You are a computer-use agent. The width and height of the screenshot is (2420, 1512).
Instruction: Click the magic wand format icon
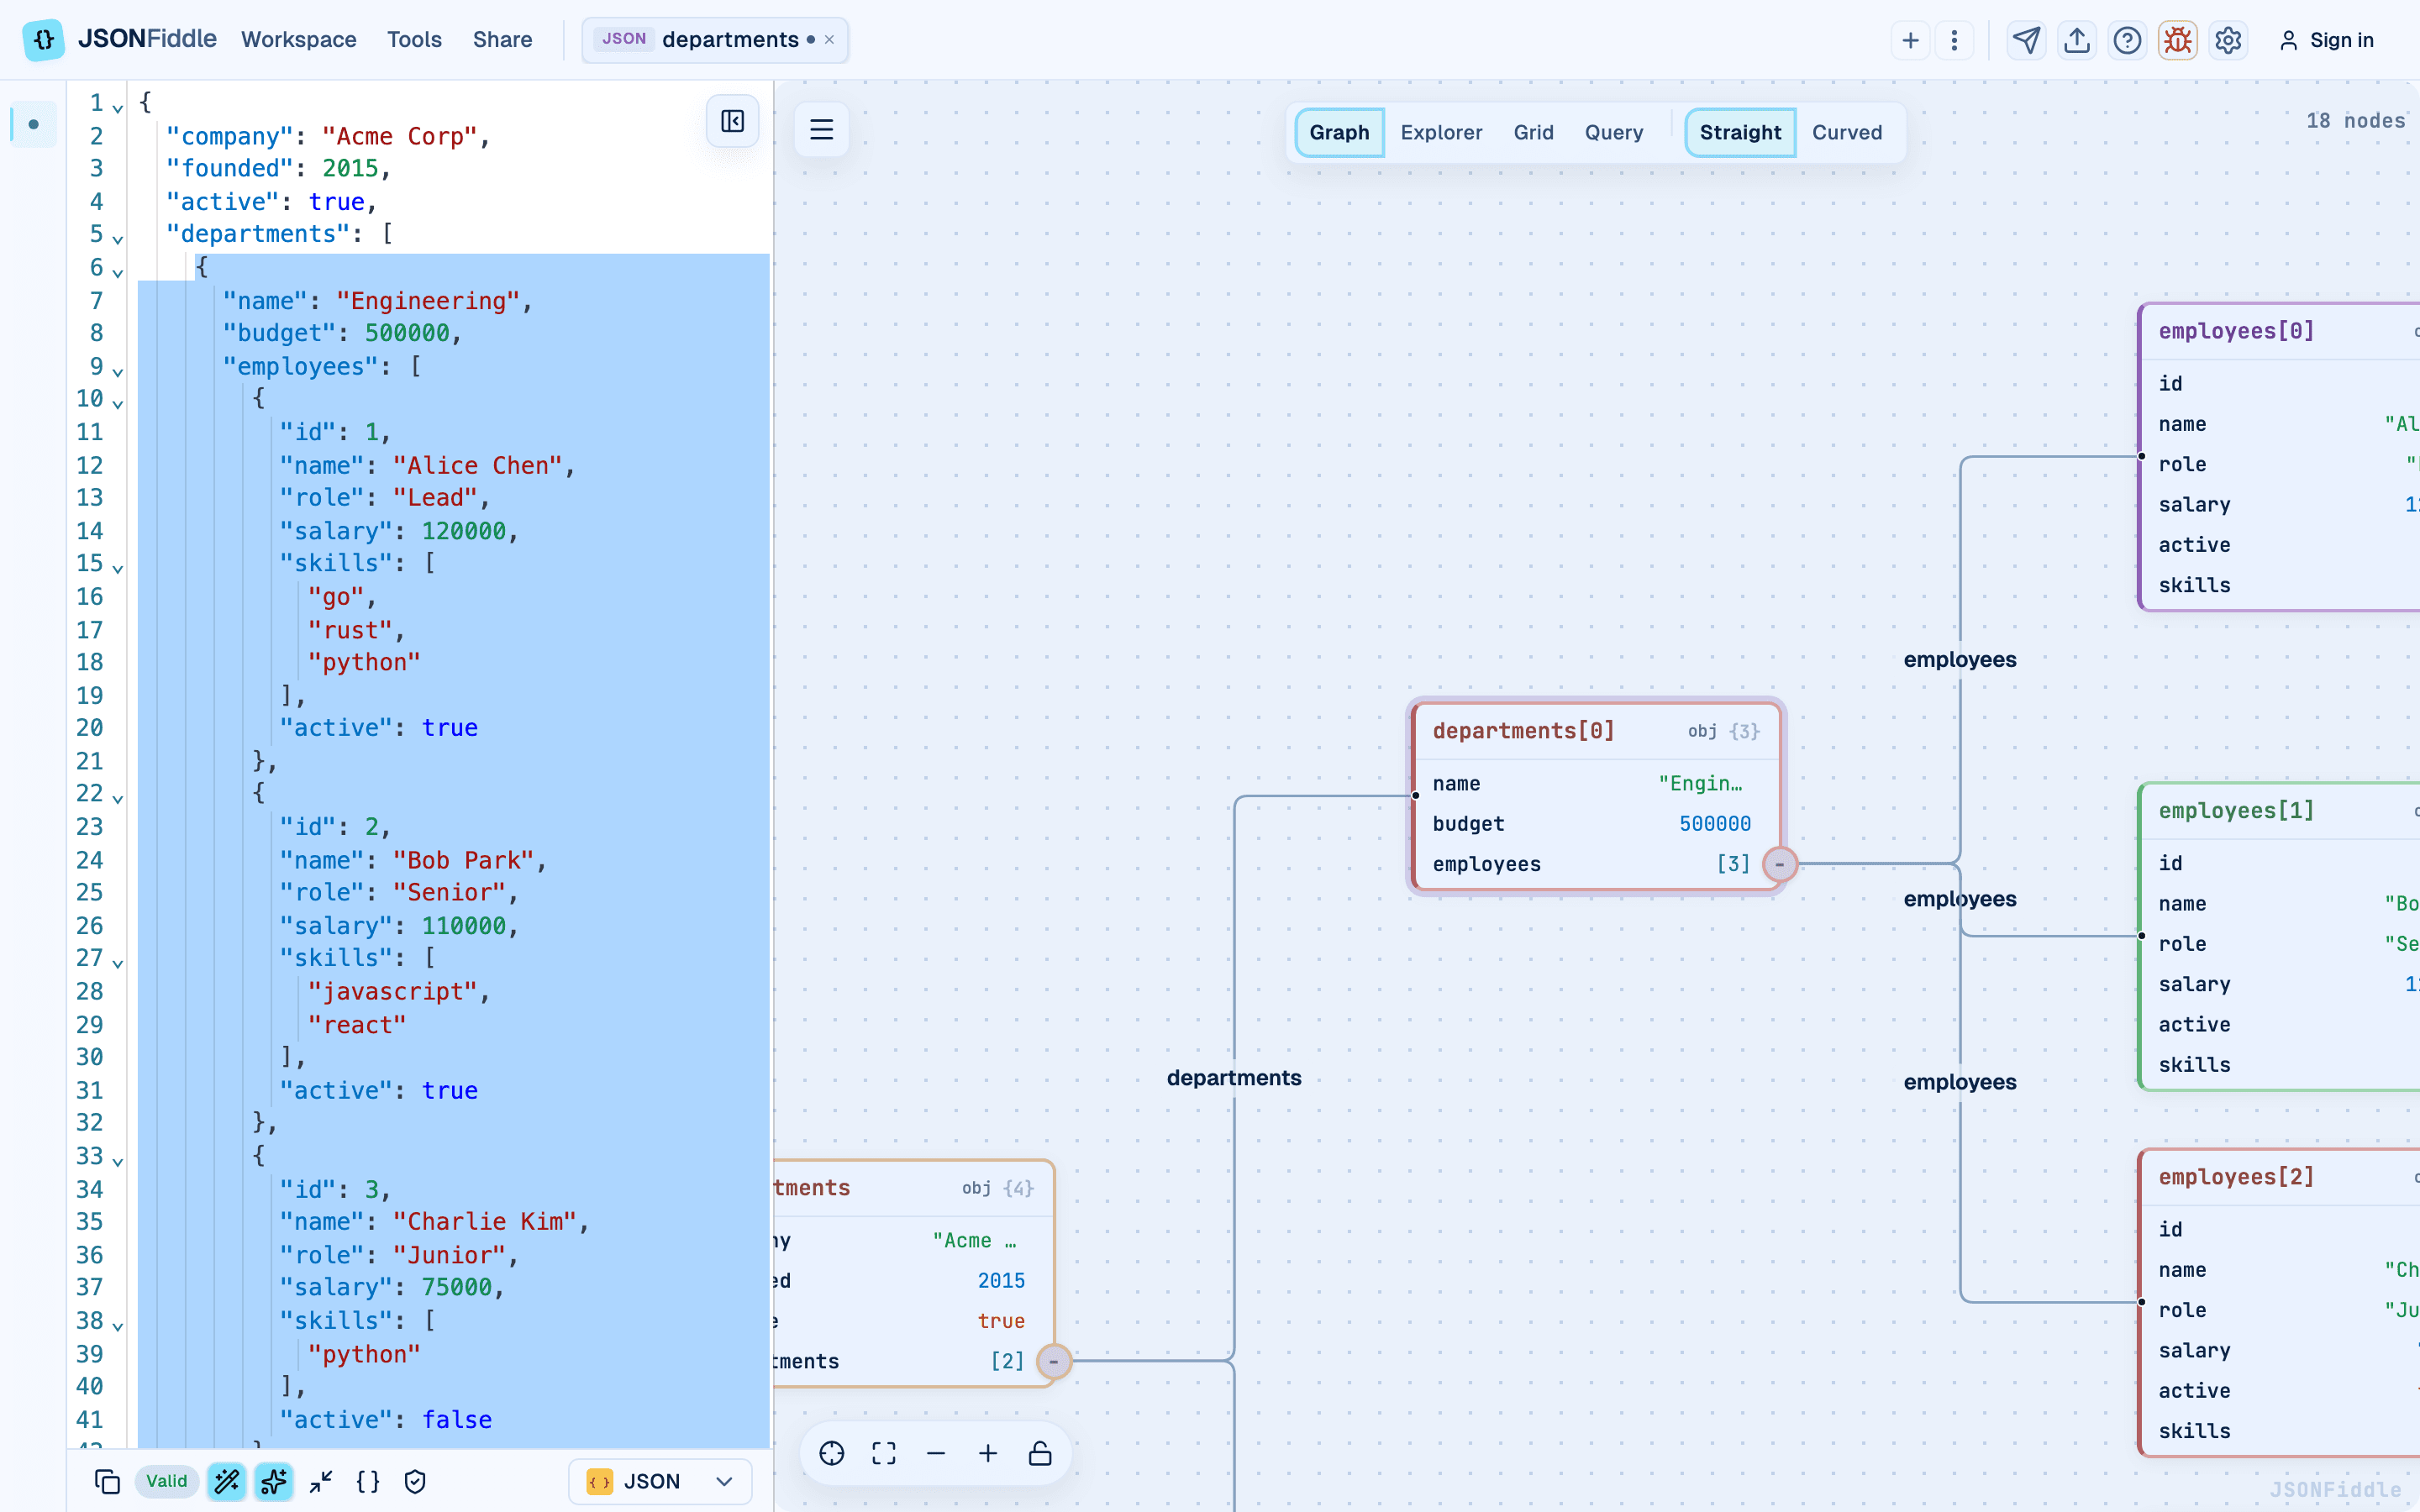[227, 1481]
